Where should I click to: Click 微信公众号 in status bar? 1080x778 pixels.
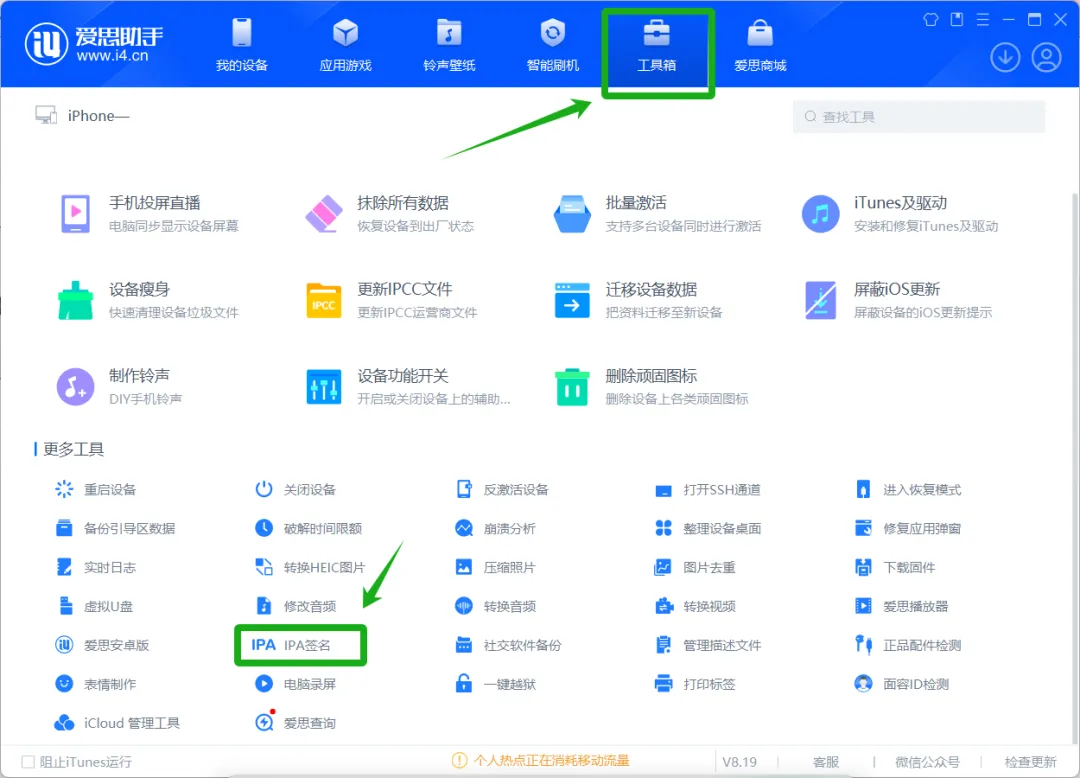tap(927, 762)
